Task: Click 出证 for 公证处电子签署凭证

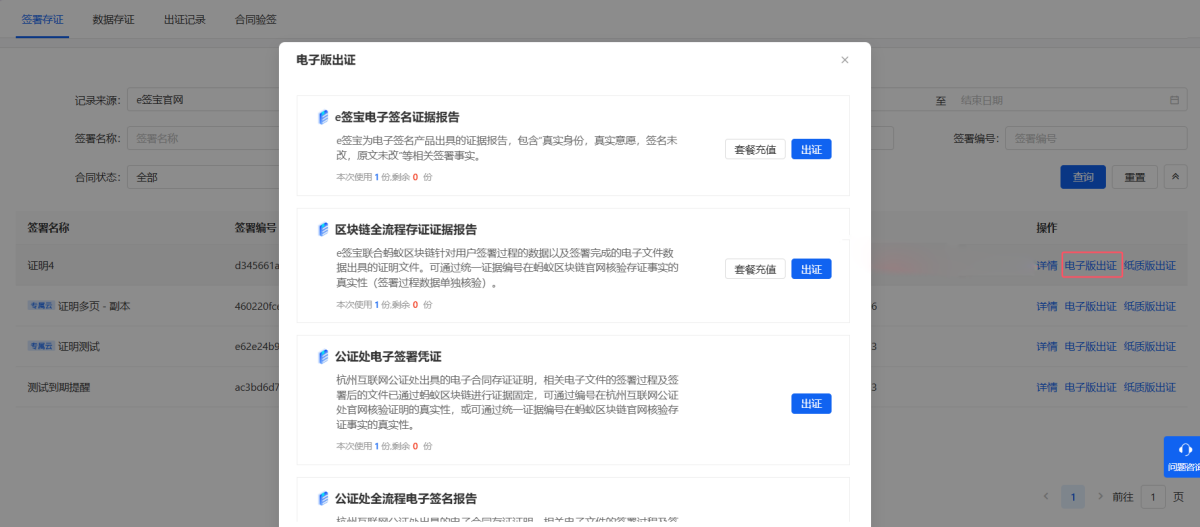Action: point(811,403)
